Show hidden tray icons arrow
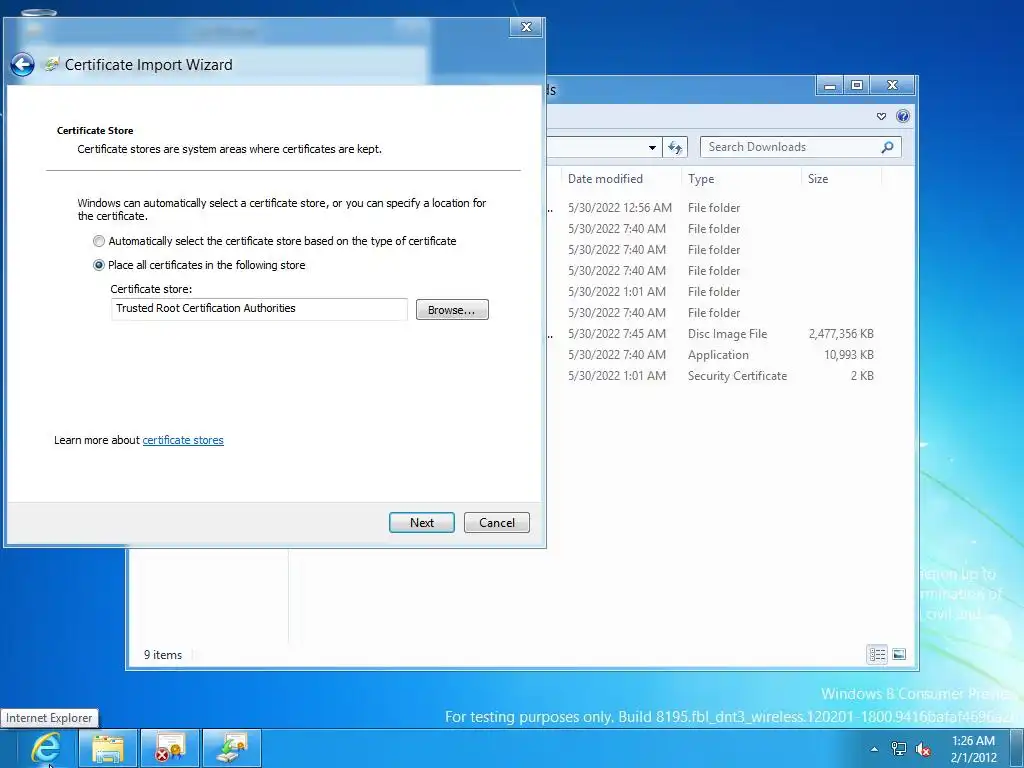 coord(874,749)
